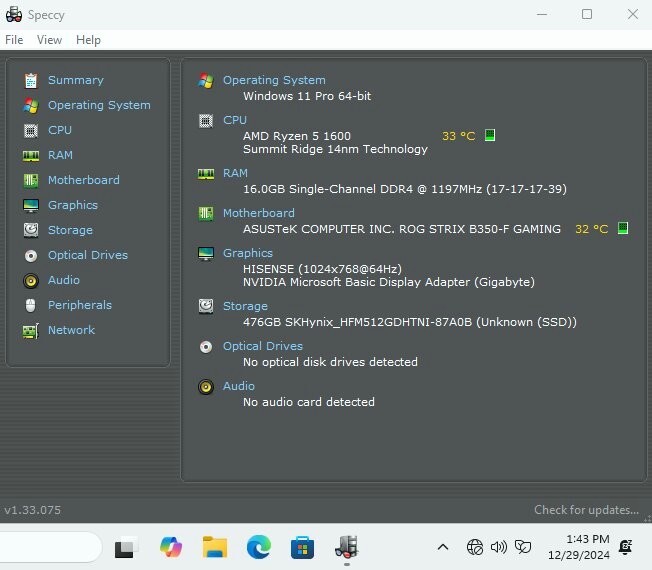
Task: Click the Optical Drives disc icon in the summary panel
Action: 206,347
